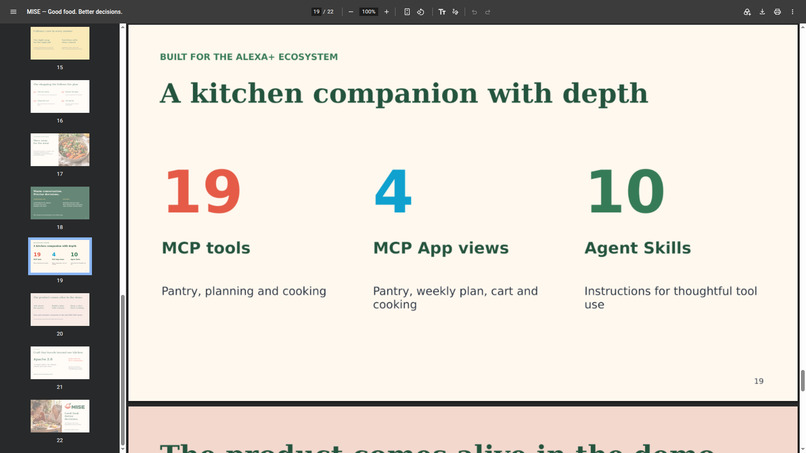This screenshot has width=806, height=453.
Task: Click the 'MCP tools' label
Action: click(x=206, y=248)
